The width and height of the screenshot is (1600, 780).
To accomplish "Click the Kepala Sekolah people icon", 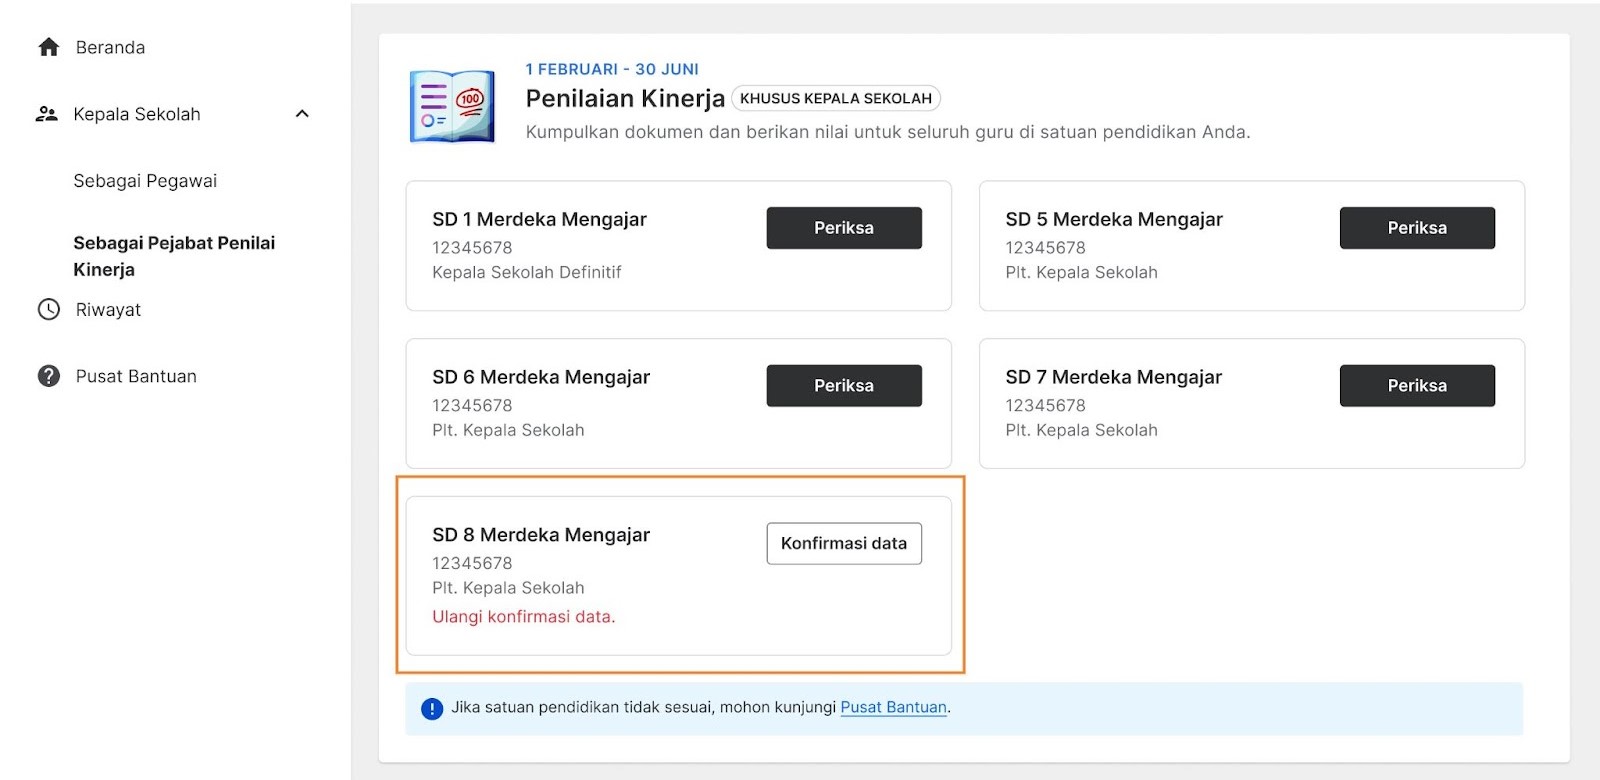I will (46, 114).
